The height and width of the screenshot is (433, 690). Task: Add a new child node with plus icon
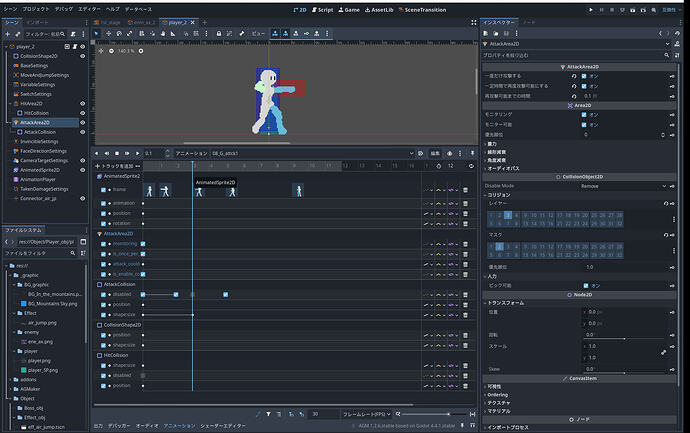coord(7,34)
